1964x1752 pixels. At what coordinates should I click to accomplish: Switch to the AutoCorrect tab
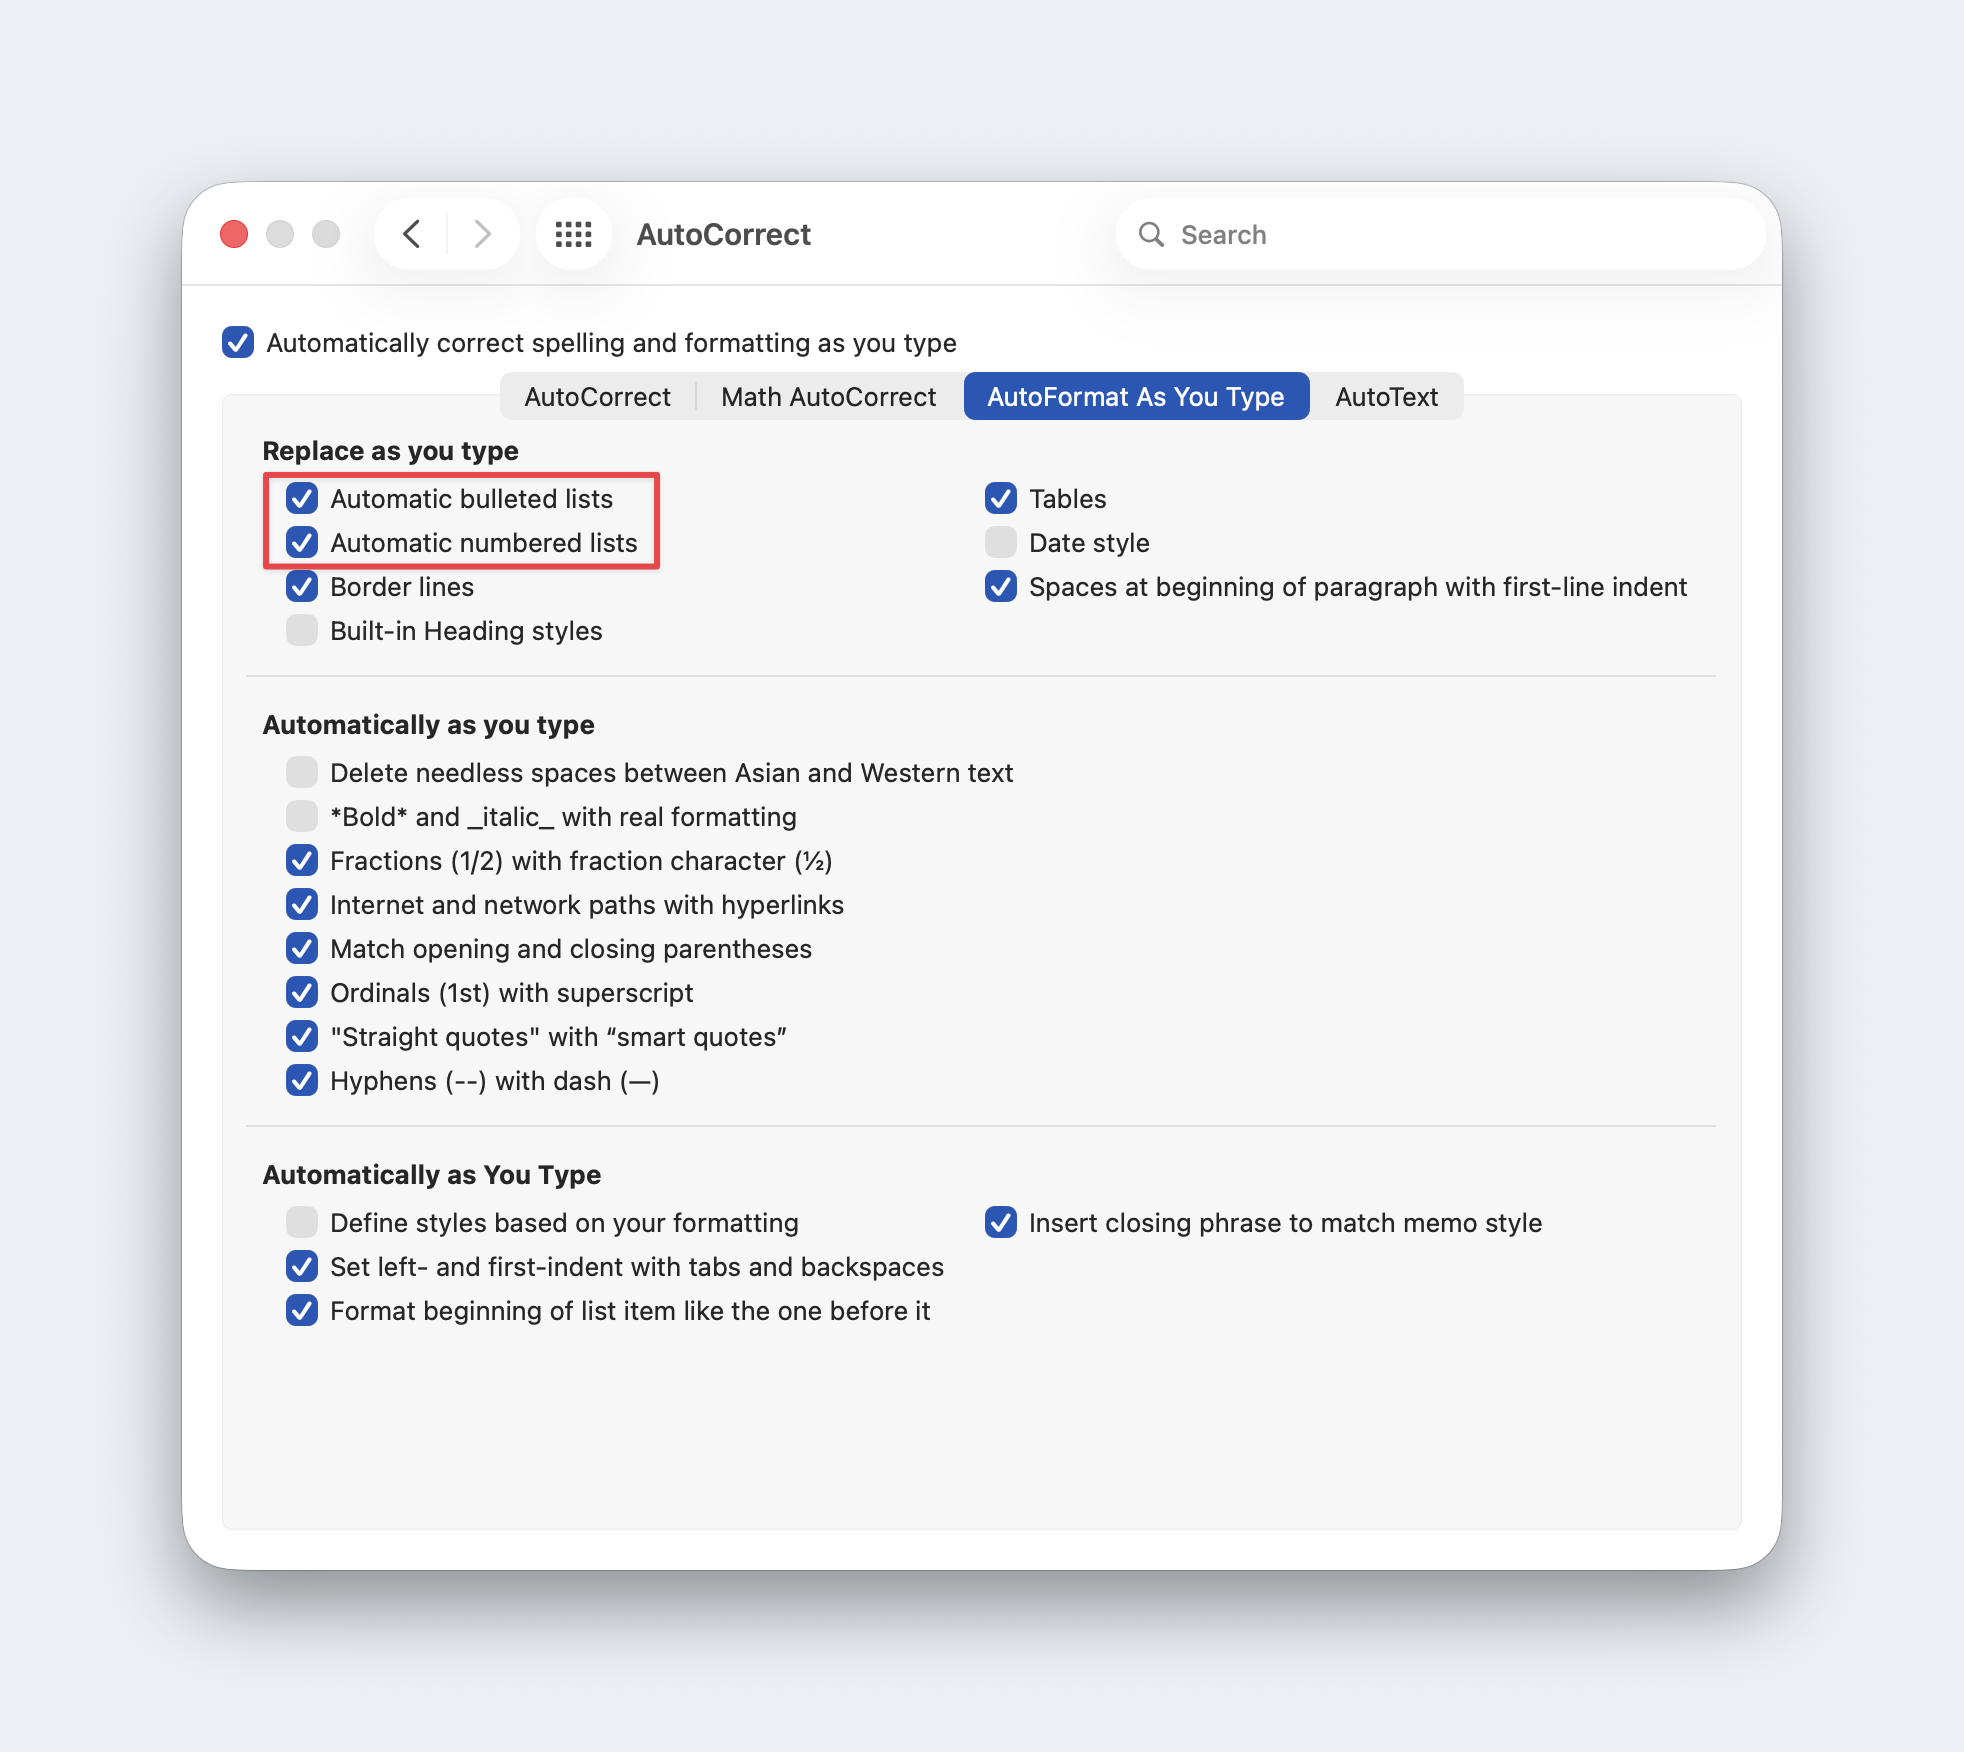click(x=597, y=397)
